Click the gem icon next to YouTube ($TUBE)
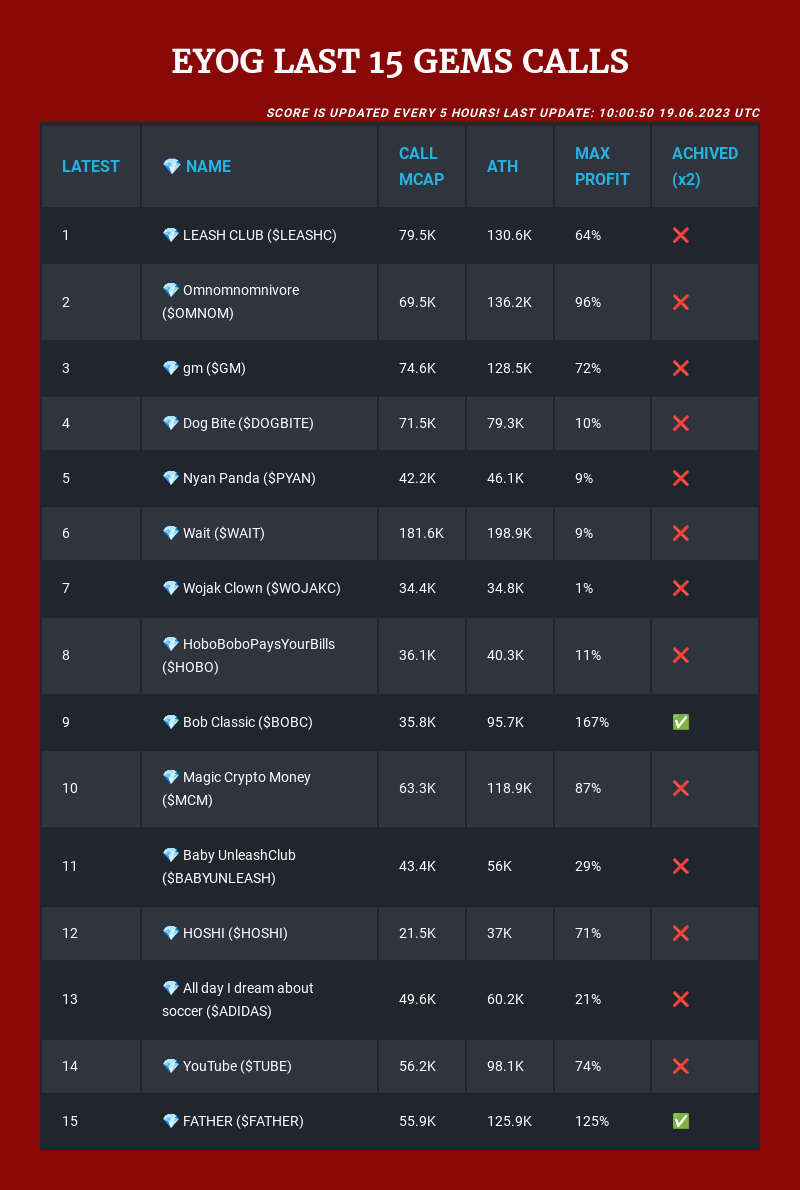800x1190 pixels. (171, 1066)
